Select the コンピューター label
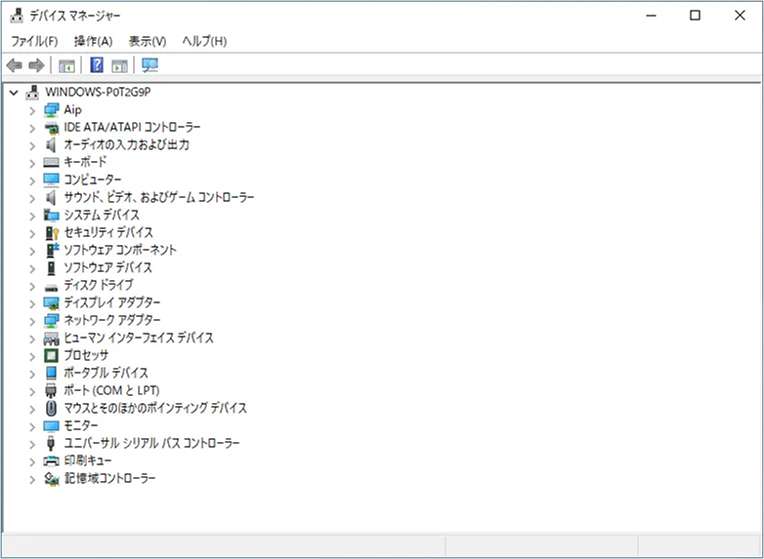This screenshot has width=764, height=559. pyautogui.click(x=93, y=180)
